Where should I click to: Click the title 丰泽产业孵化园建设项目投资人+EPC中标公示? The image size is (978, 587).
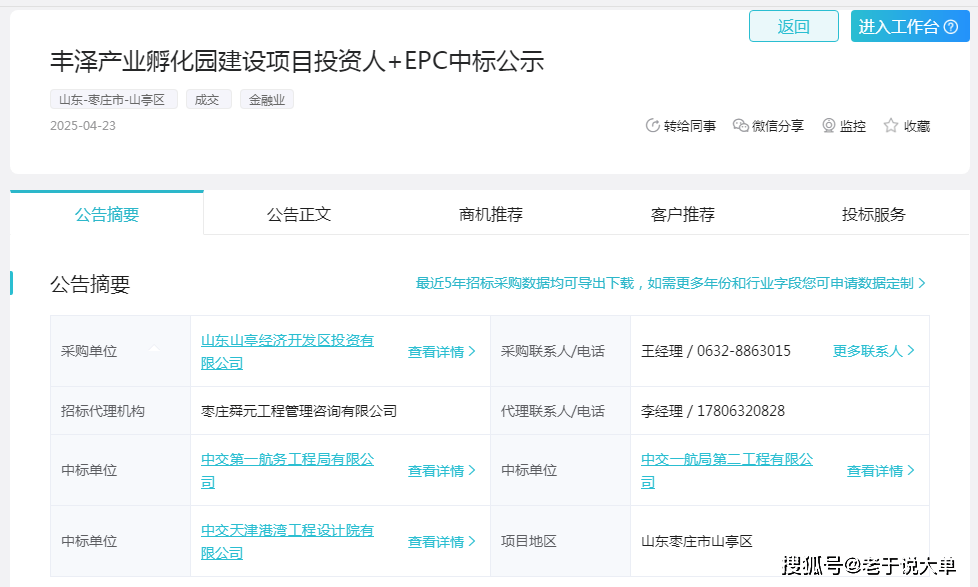[x=297, y=61]
